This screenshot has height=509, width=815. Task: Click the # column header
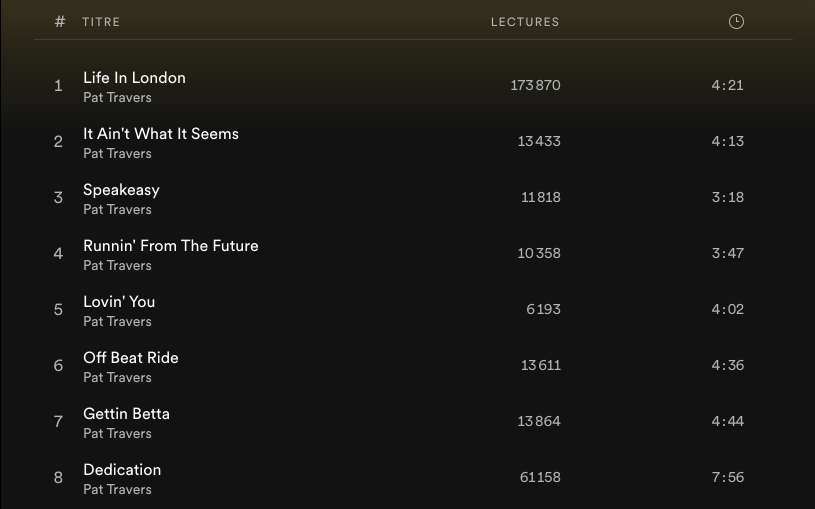click(60, 22)
